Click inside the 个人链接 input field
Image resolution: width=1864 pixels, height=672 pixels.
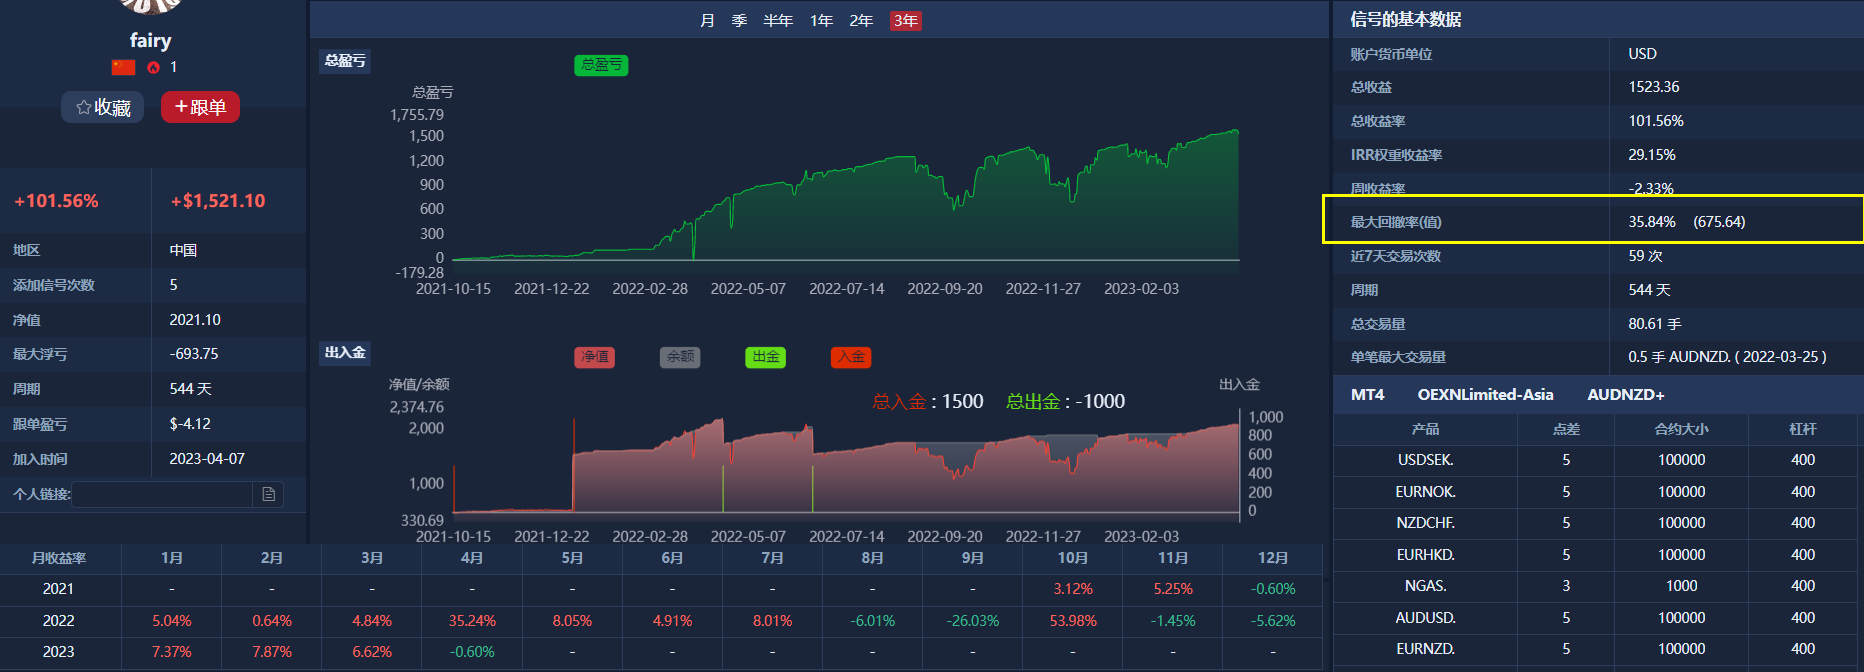tap(162, 494)
